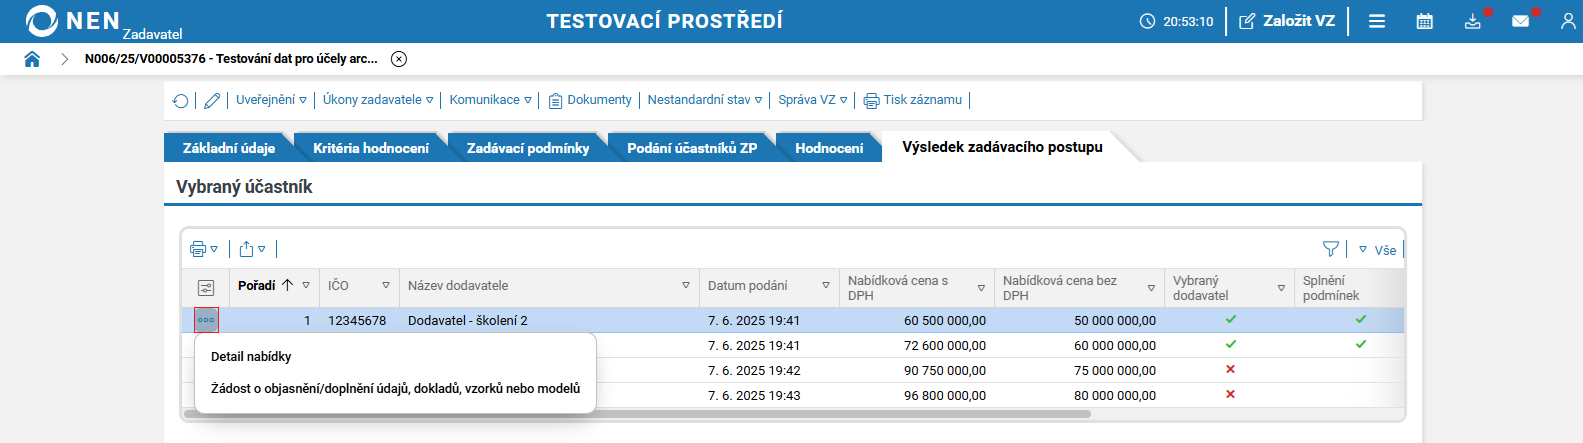Open the messages envelope icon
The width and height of the screenshot is (1583, 443).
(x=1521, y=21)
